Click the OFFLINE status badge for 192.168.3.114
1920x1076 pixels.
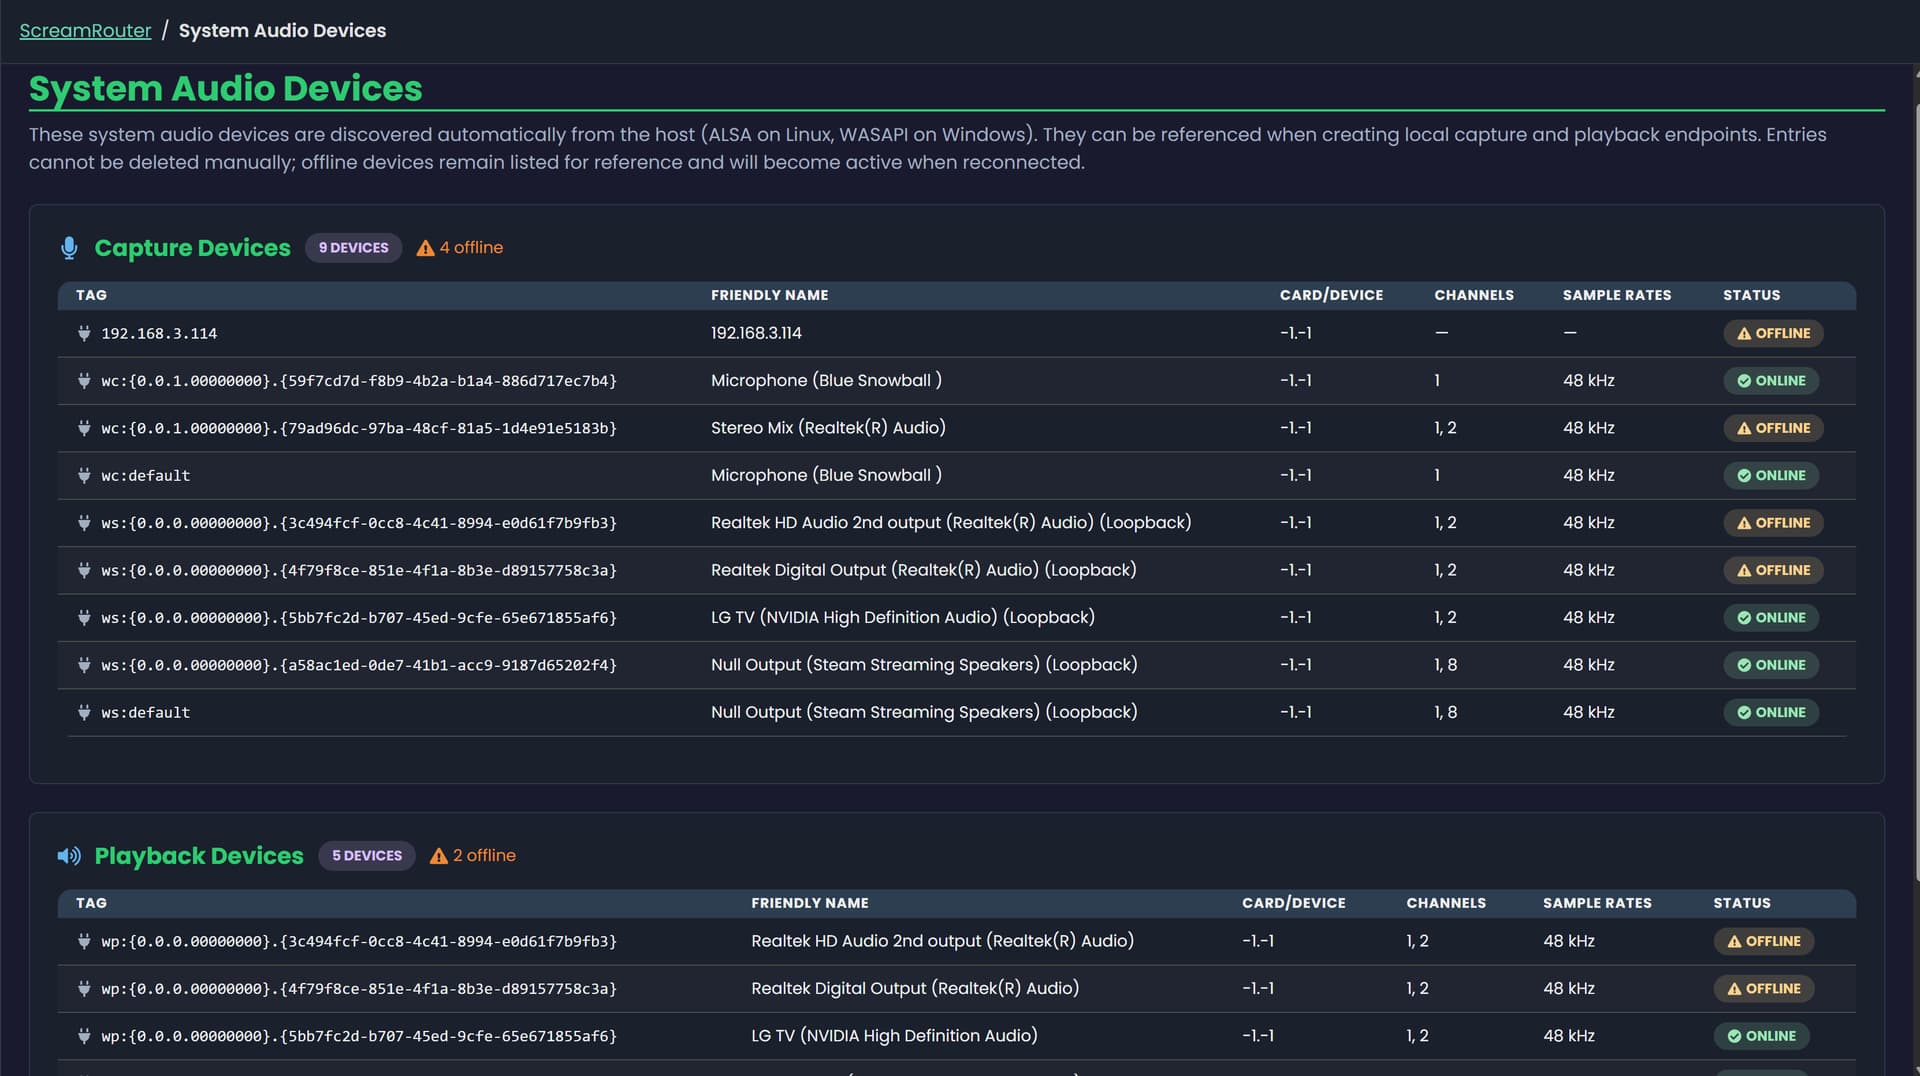point(1772,333)
